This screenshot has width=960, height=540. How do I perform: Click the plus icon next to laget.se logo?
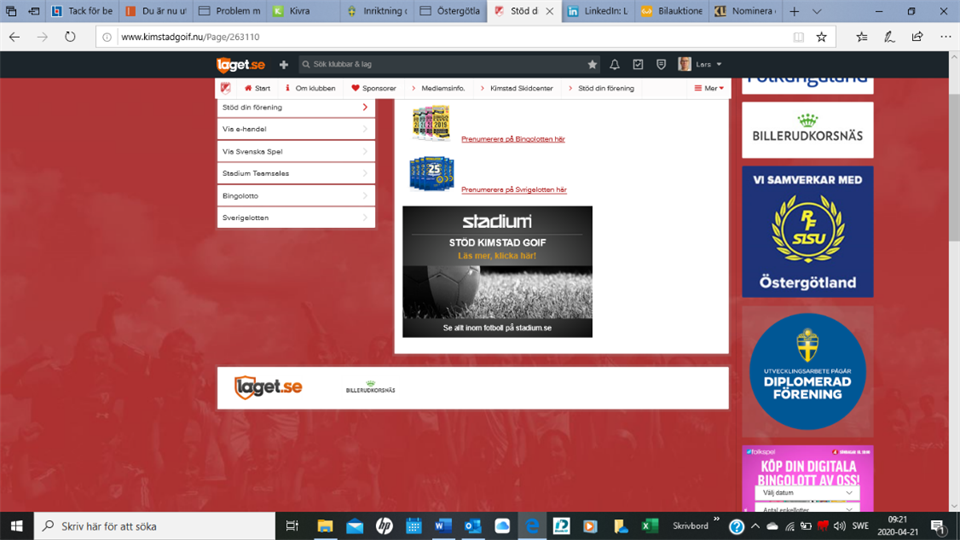coord(284,64)
